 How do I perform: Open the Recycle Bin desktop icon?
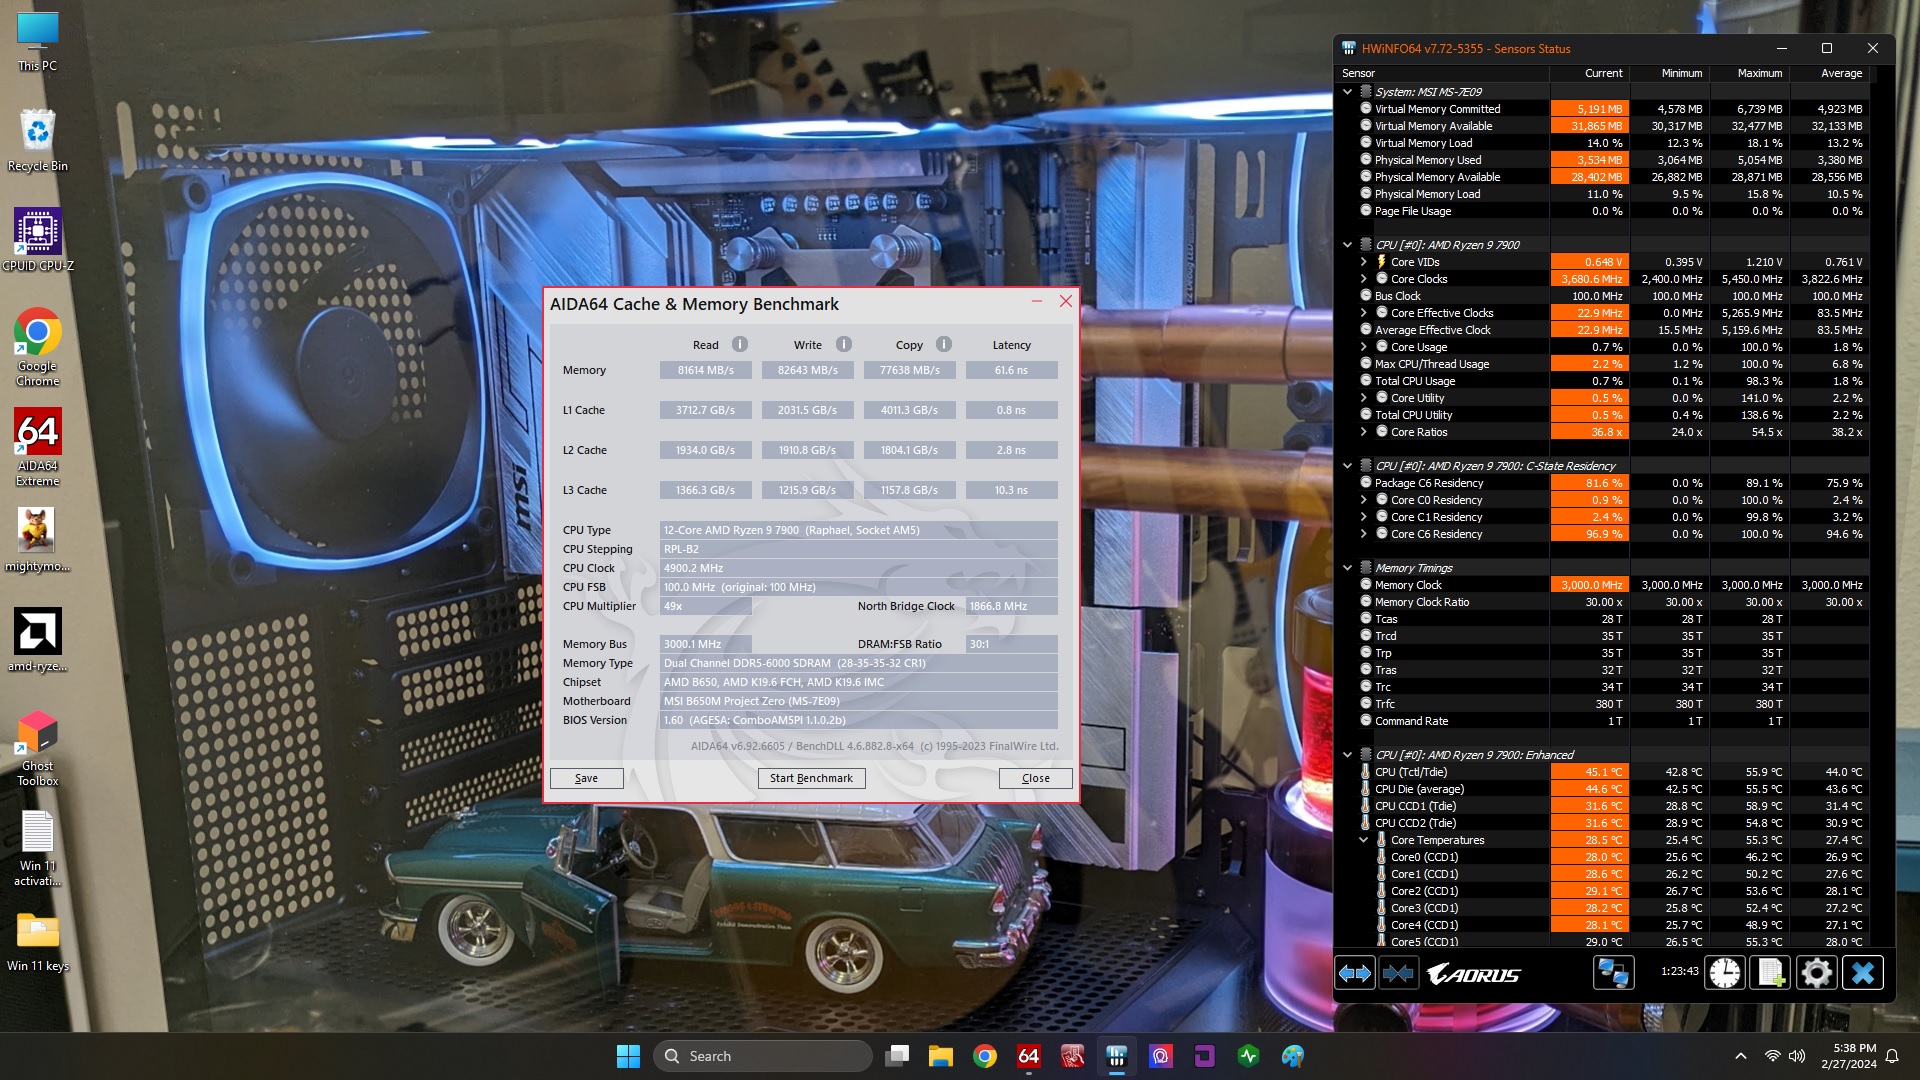click(38, 140)
